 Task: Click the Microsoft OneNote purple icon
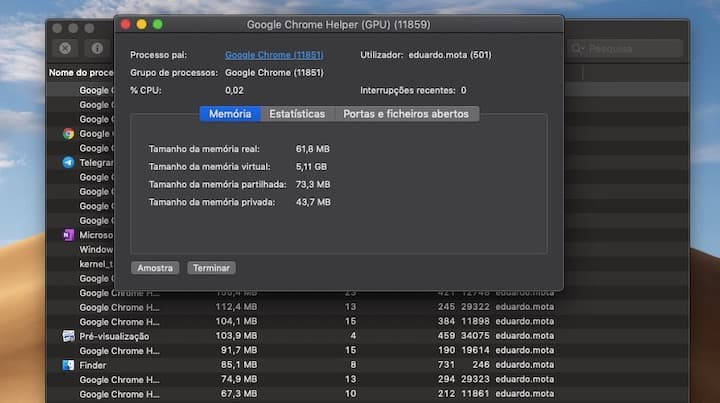(x=68, y=235)
